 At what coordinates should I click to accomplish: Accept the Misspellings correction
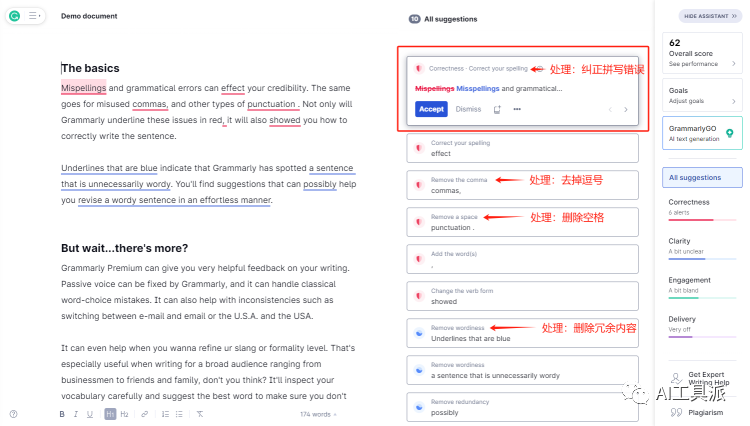pos(431,109)
